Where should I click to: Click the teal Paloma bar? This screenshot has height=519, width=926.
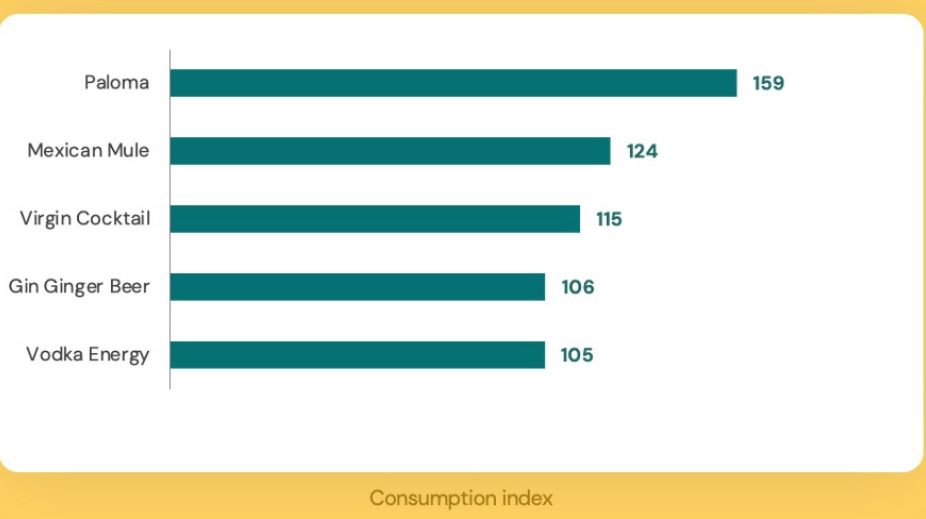[453, 83]
